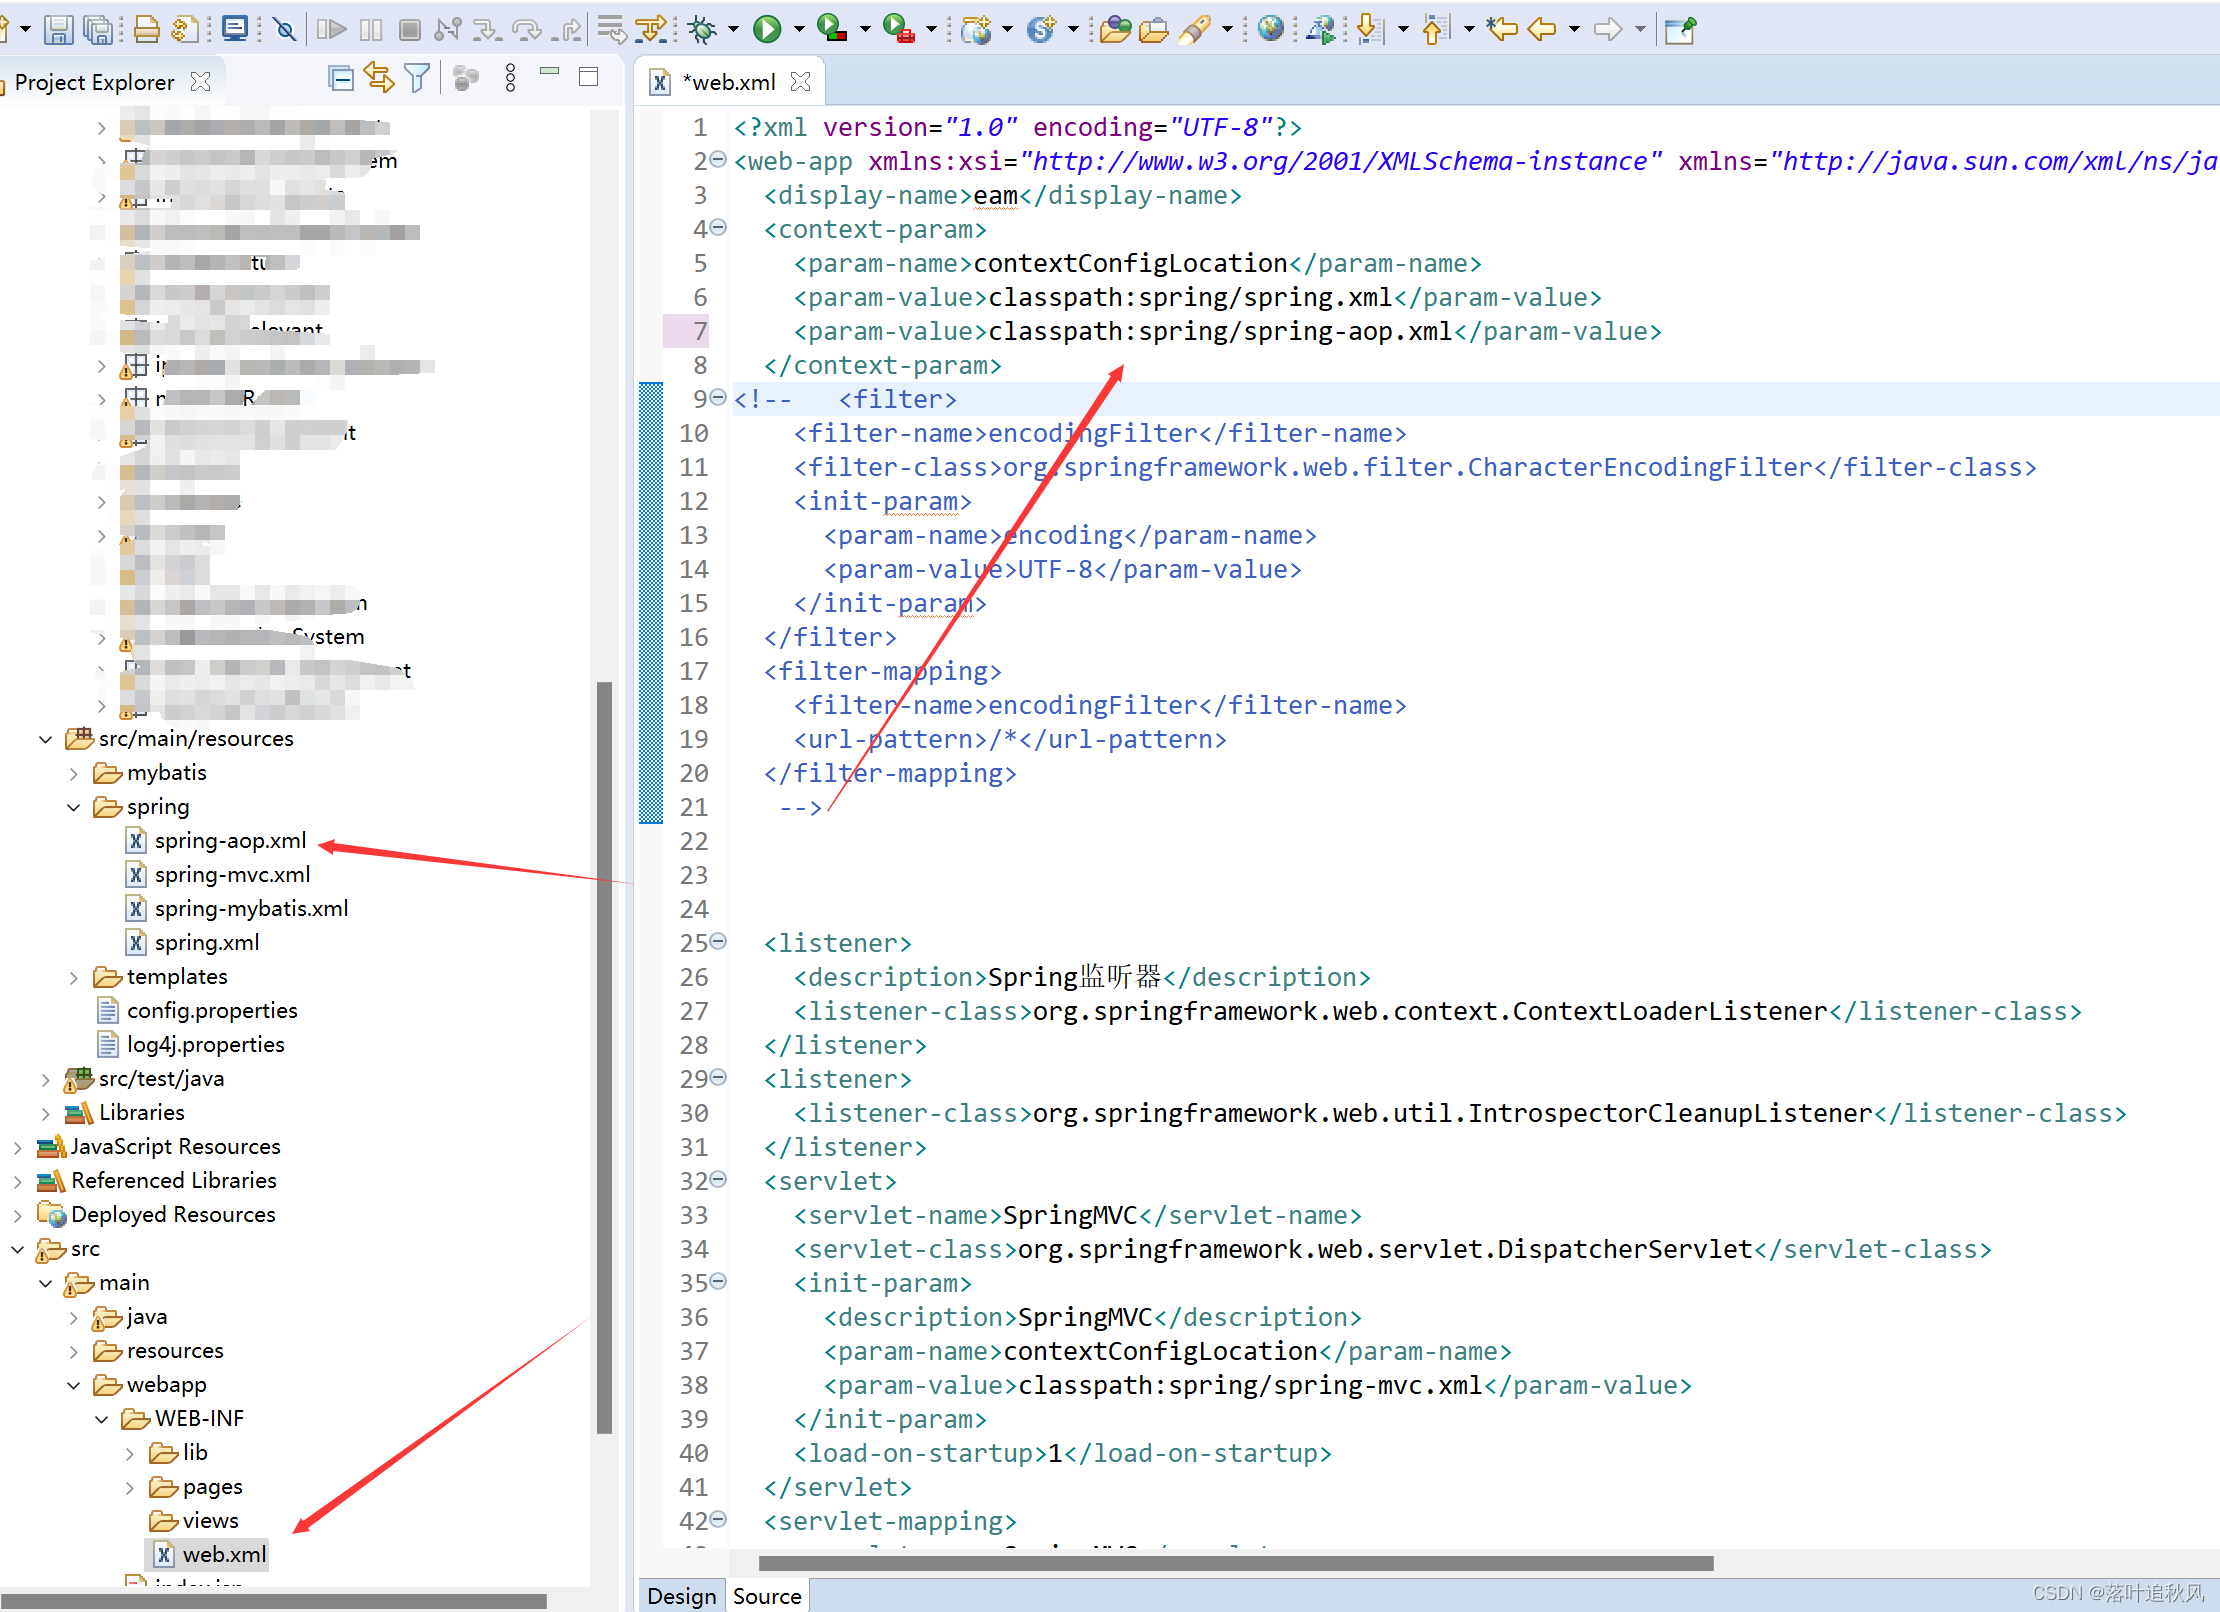Image resolution: width=2220 pixels, height=1612 pixels.
Task: Collapse the spring folder in resources
Action: pyautogui.click(x=73, y=807)
